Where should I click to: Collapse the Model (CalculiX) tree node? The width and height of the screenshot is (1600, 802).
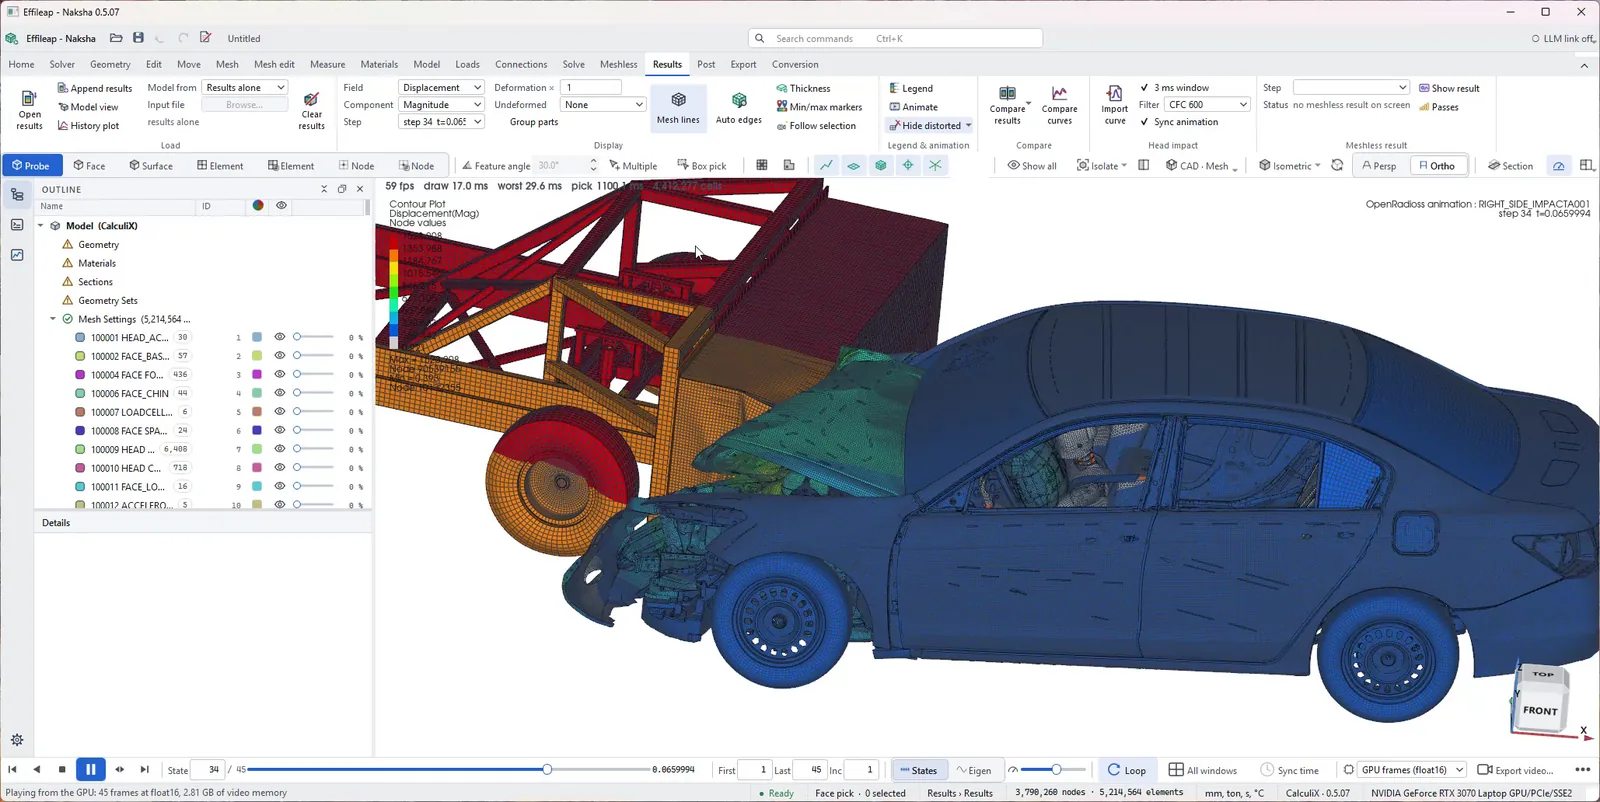[x=41, y=226]
